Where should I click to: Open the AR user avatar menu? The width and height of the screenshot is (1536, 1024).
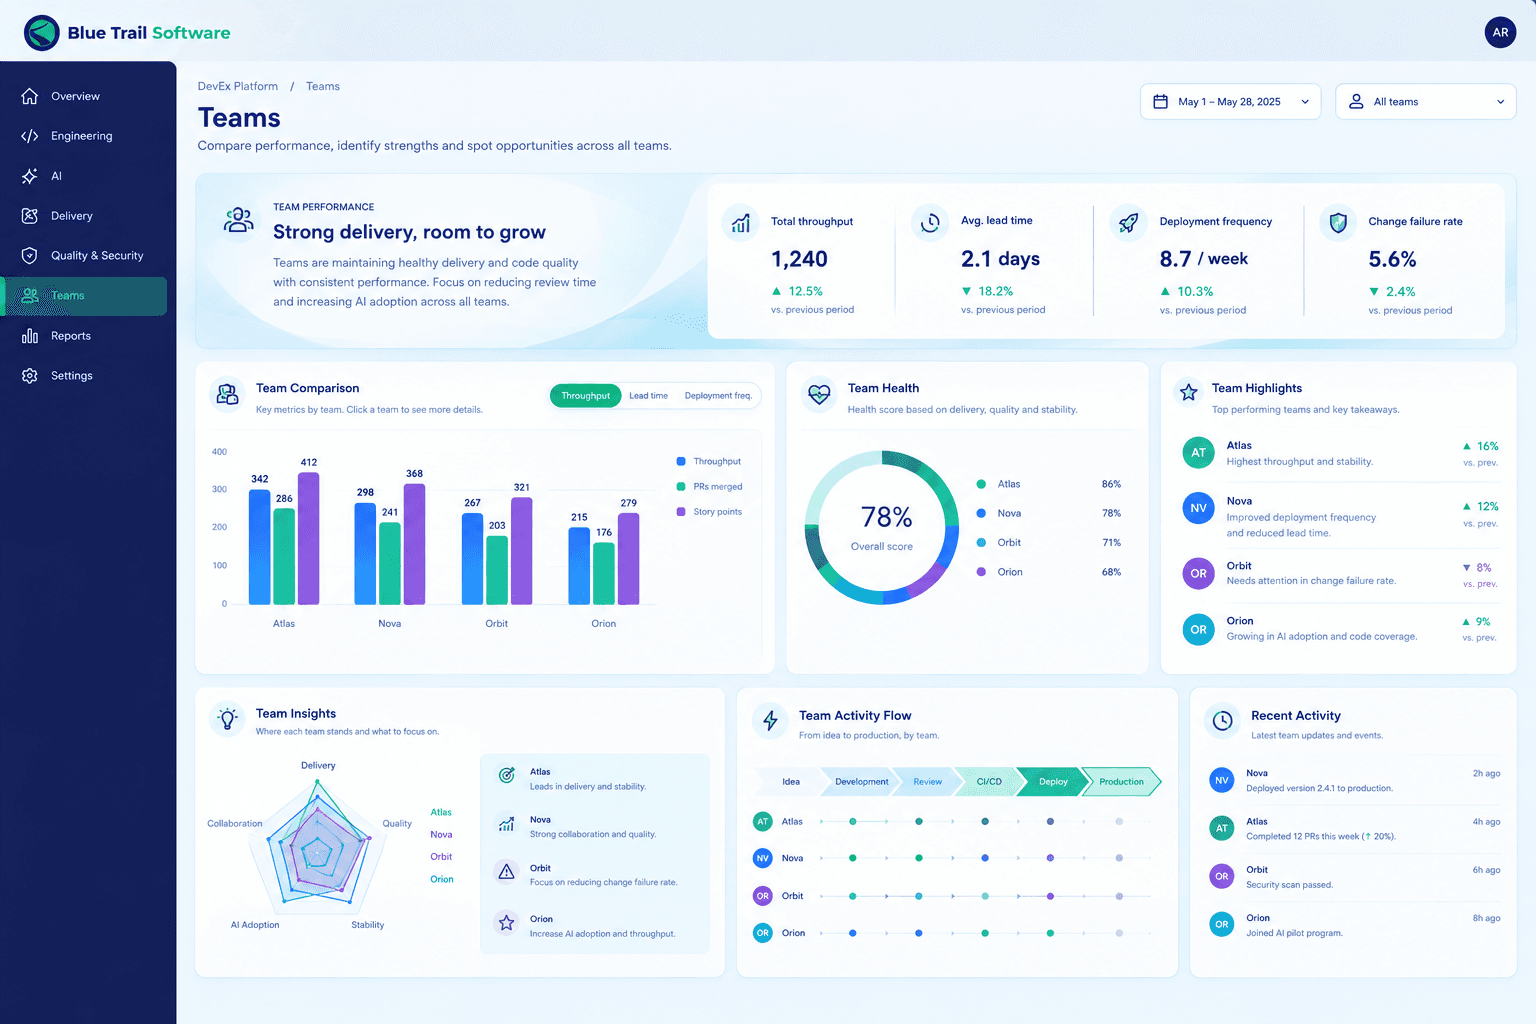point(1500,32)
